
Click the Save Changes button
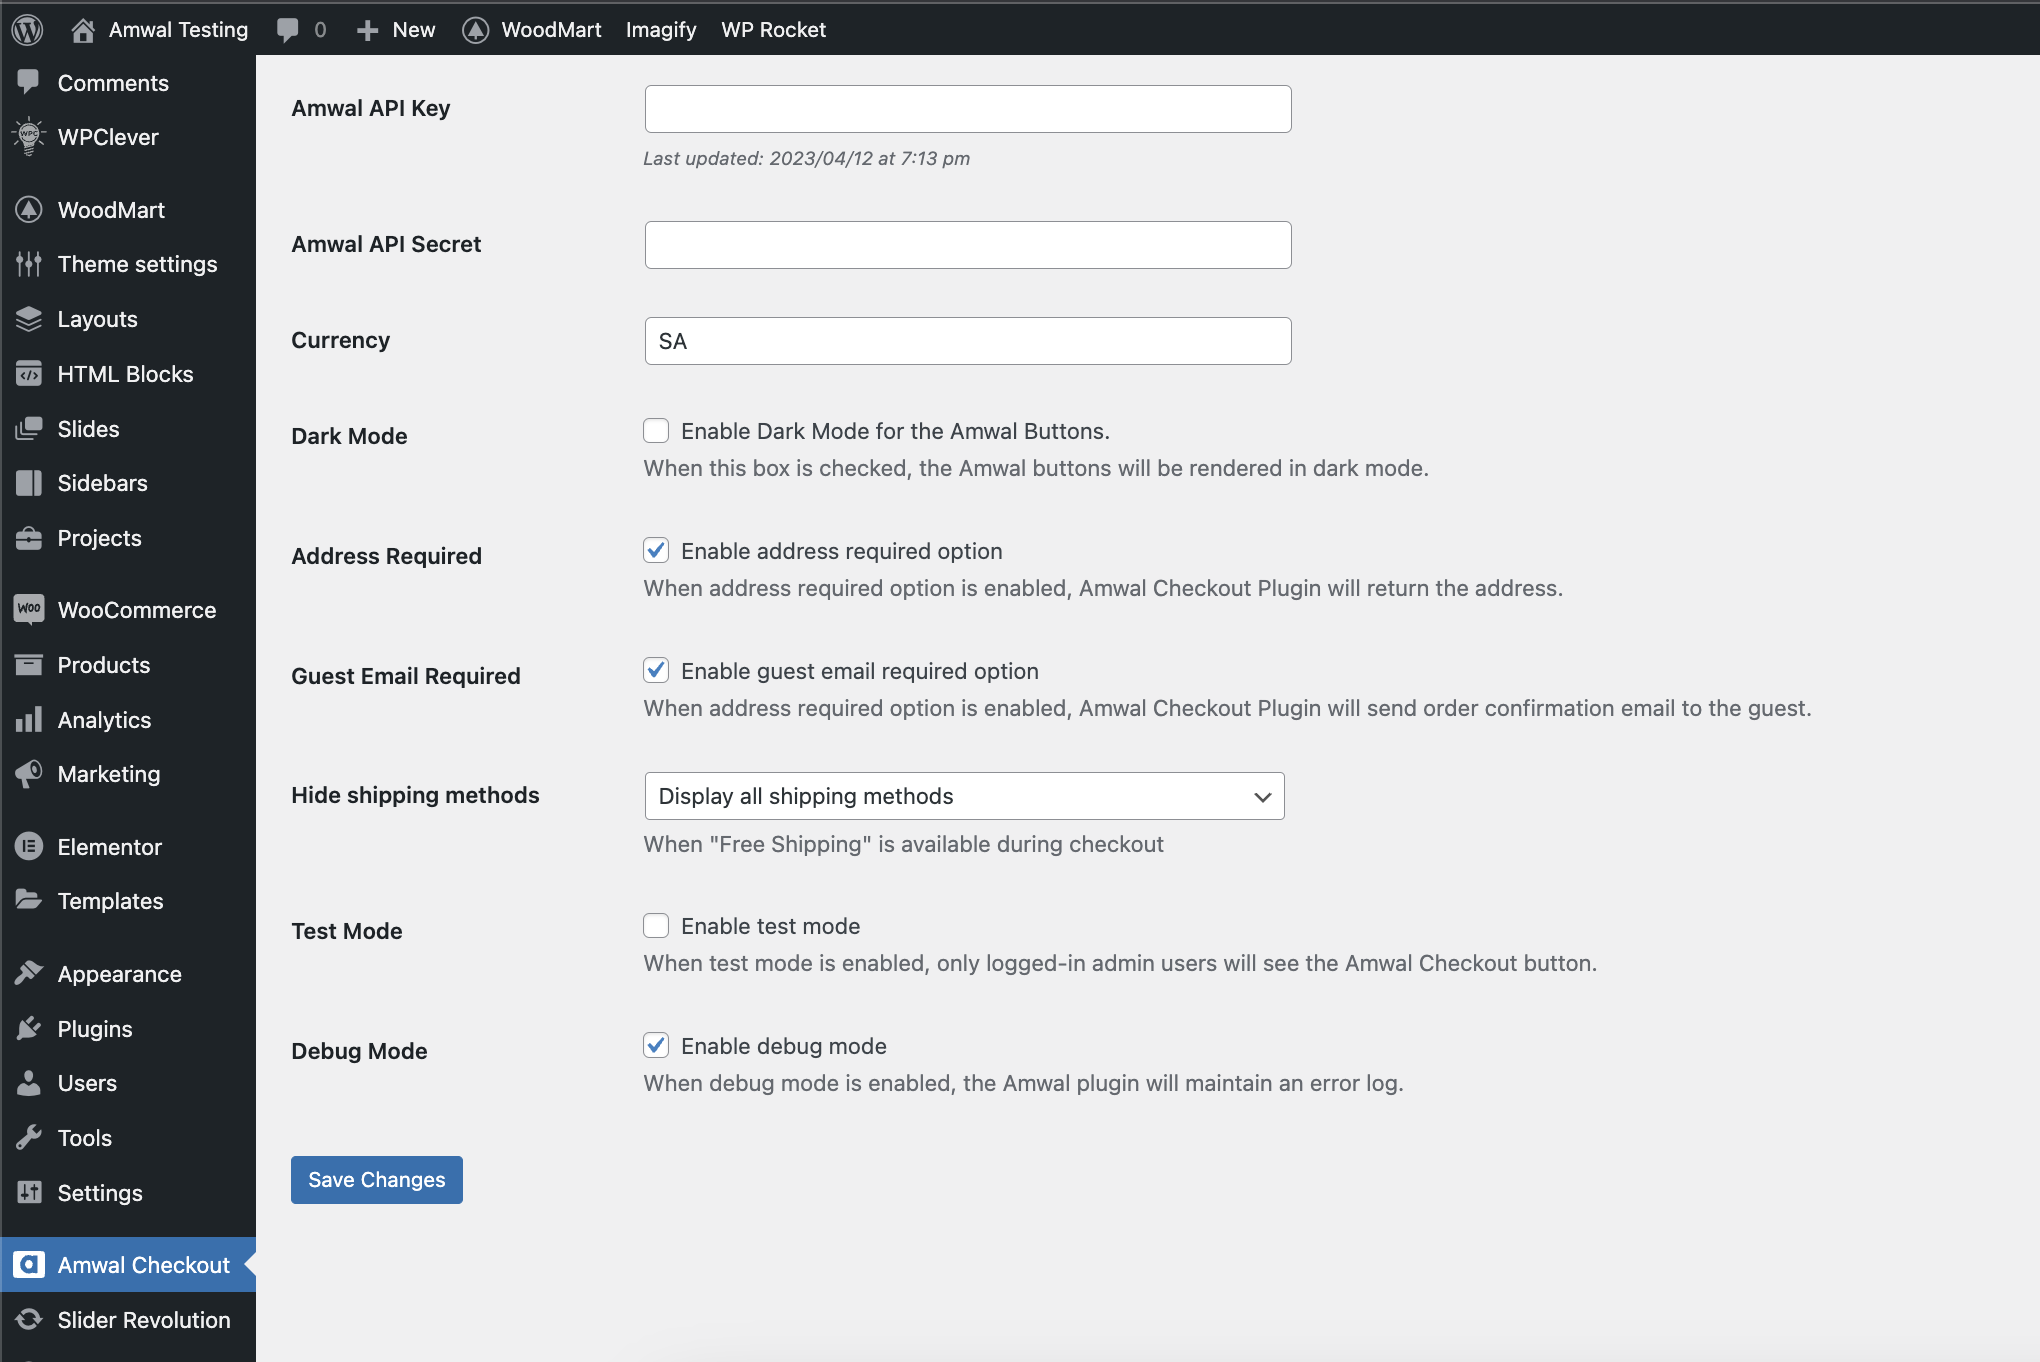pyautogui.click(x=376, y=1179)
